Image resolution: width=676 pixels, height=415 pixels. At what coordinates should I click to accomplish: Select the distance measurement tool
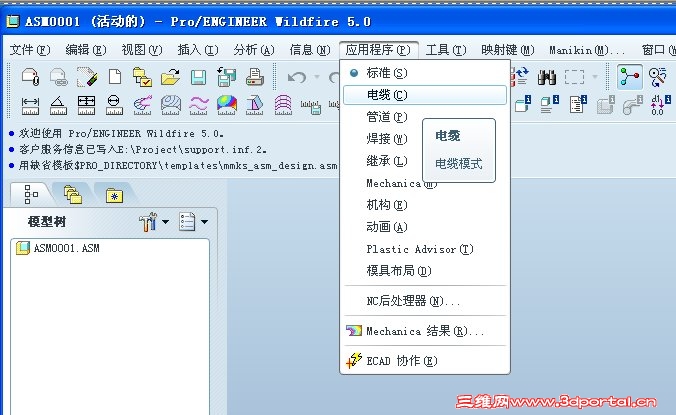click(x=30, y=106)
